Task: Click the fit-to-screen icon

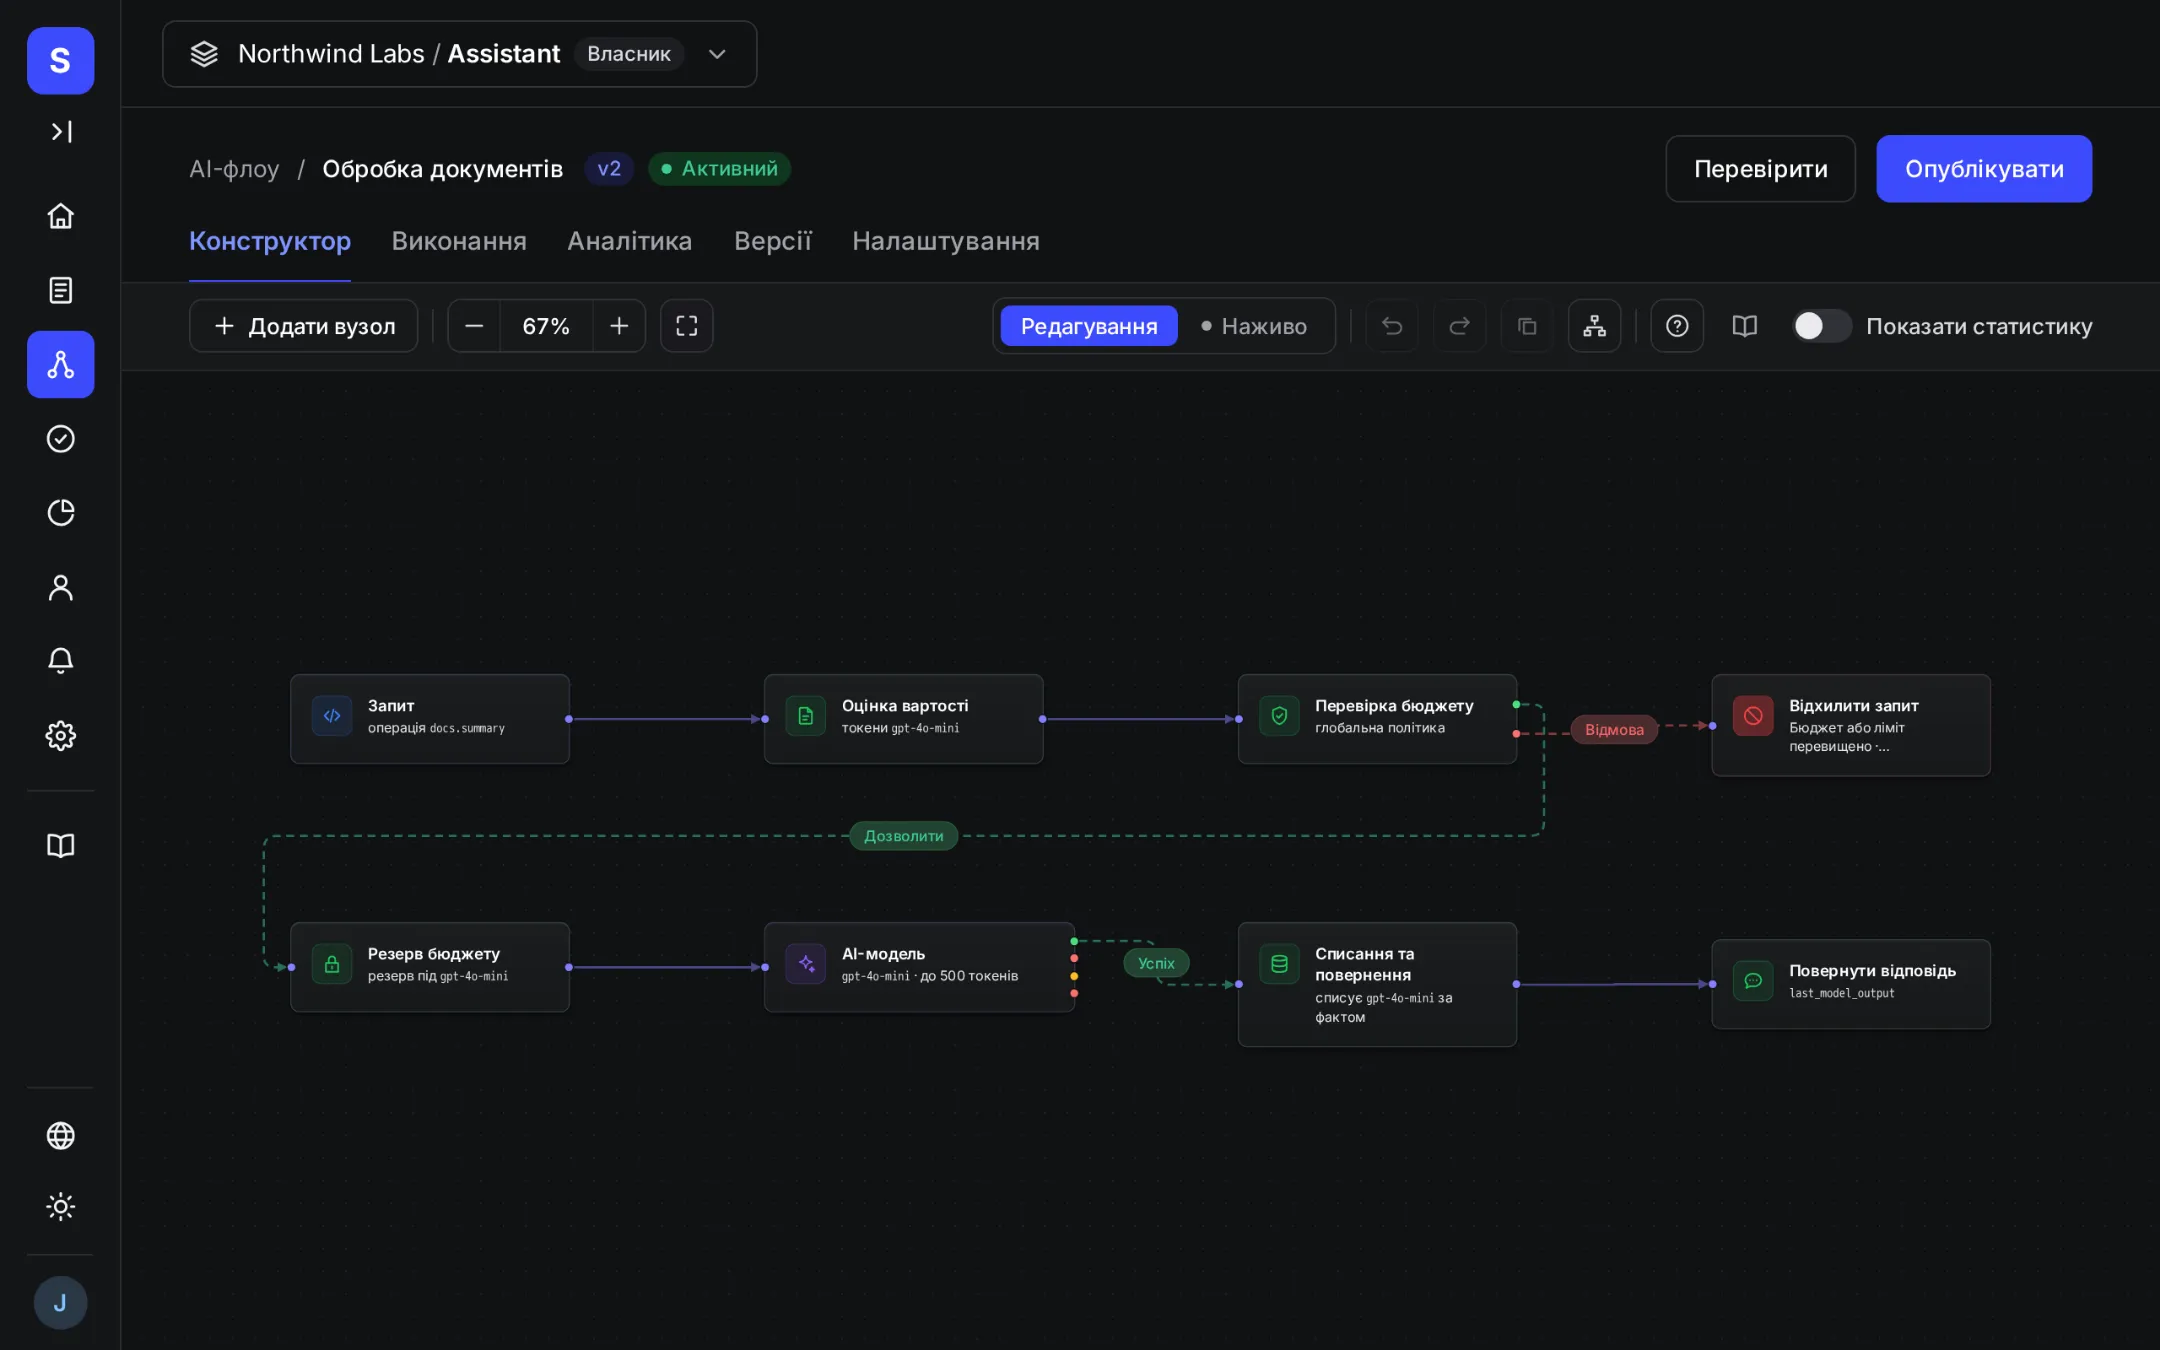Action: tap(687, 326)
